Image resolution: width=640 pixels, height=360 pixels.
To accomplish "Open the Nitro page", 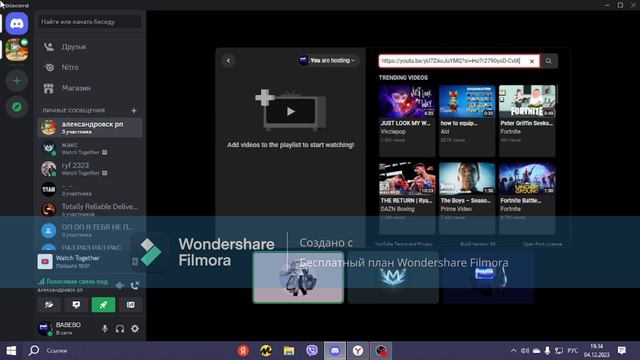I will pos(90,67).
